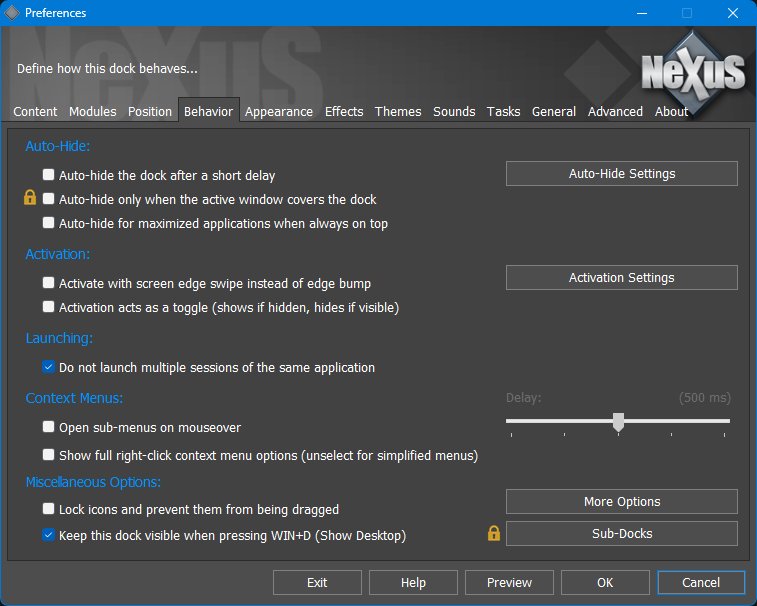
Task: Click 'Define how this dock behaves...' text
Action: tap(107, 69)
